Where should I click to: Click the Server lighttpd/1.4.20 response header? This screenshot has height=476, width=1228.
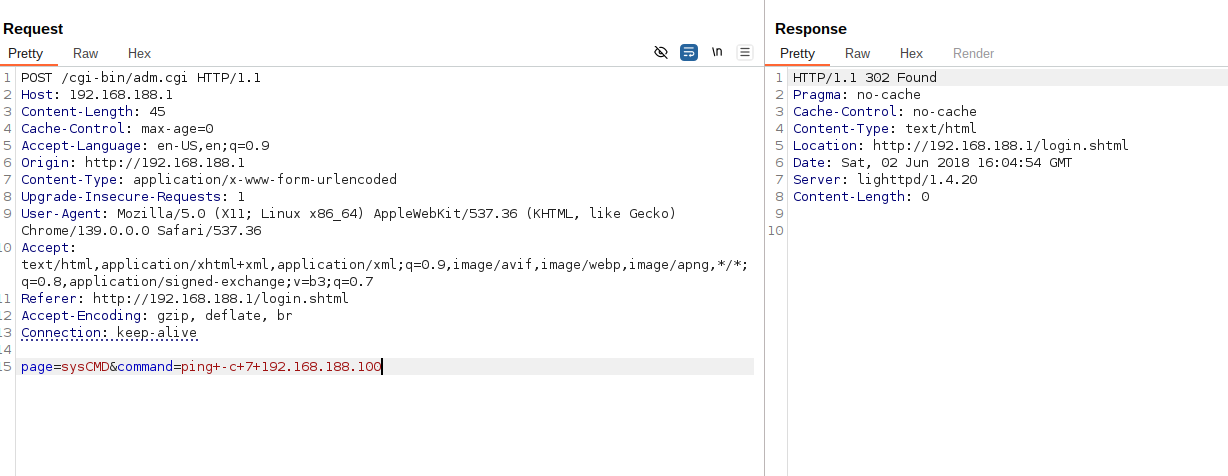[x=884, y=179]
